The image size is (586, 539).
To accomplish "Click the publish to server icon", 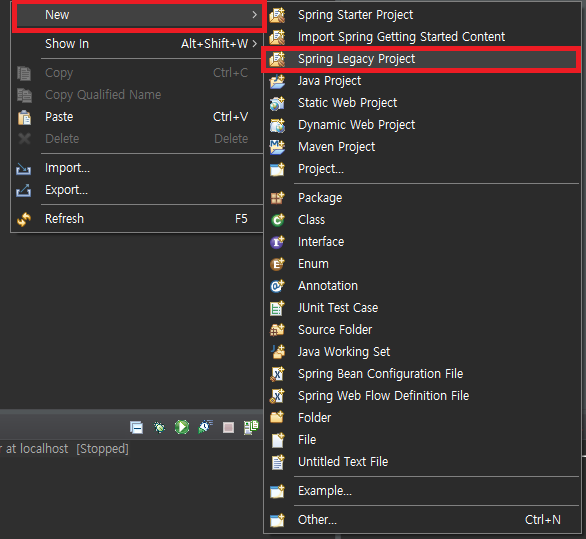I will tap(251, 427).
